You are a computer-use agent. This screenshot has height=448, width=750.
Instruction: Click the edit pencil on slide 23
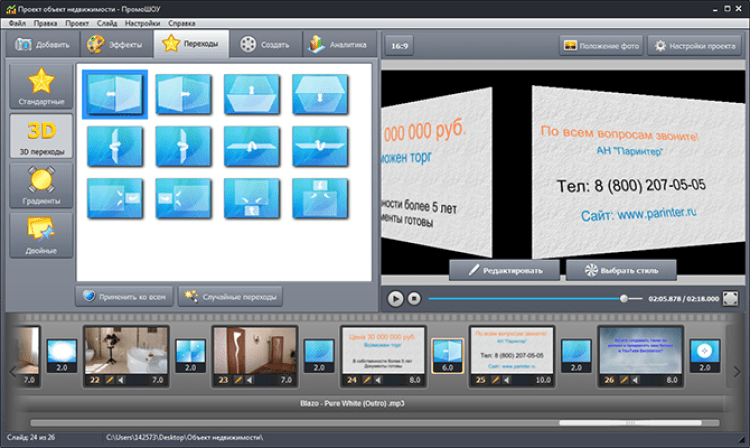[x=238, y=380]
